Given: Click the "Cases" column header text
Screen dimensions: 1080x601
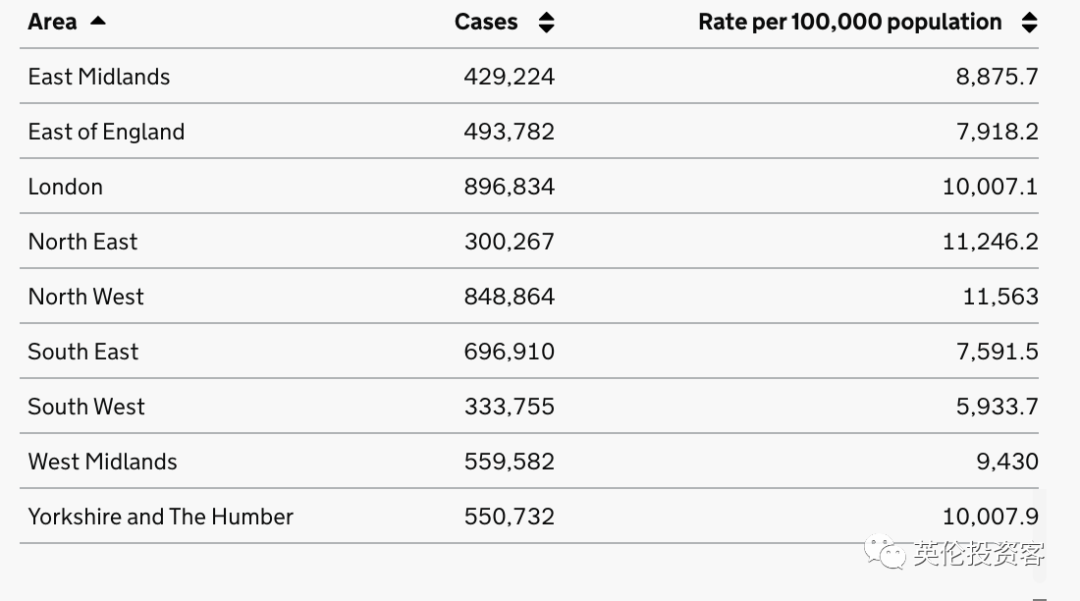Looking at the screenshot, I should coord(486,22).
